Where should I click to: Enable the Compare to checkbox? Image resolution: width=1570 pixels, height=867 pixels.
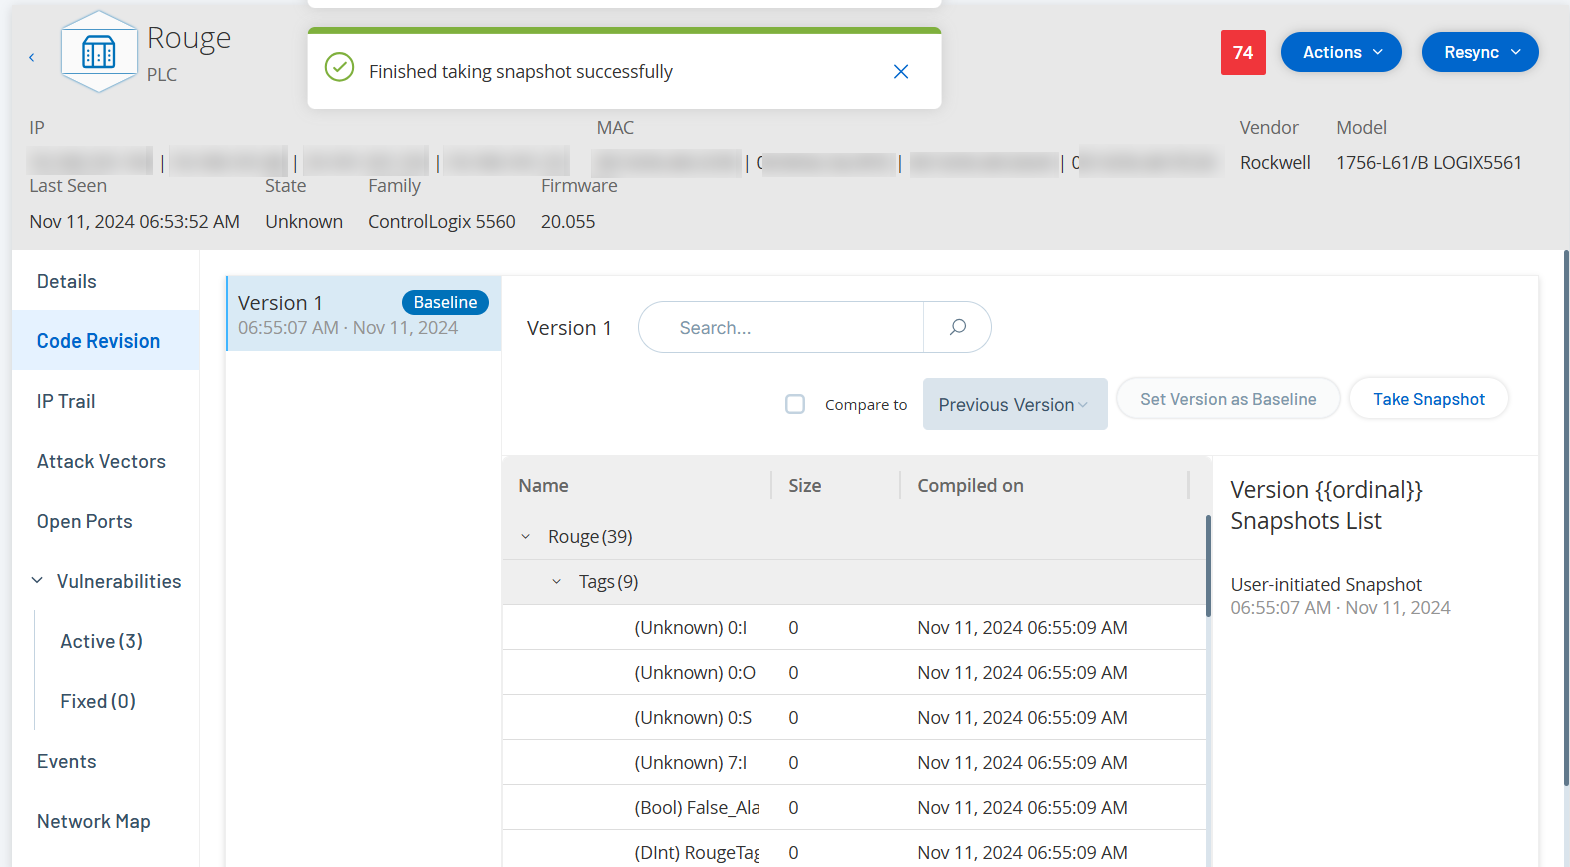coord(795,404)
